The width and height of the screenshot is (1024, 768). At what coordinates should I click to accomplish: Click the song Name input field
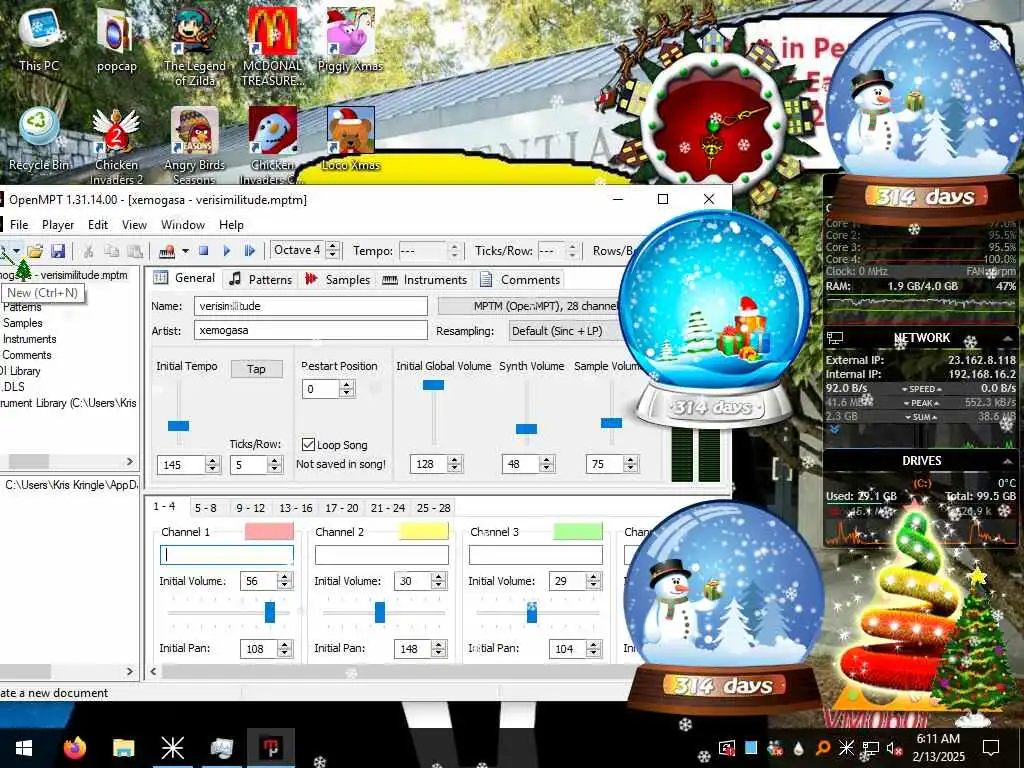[311, 306]
